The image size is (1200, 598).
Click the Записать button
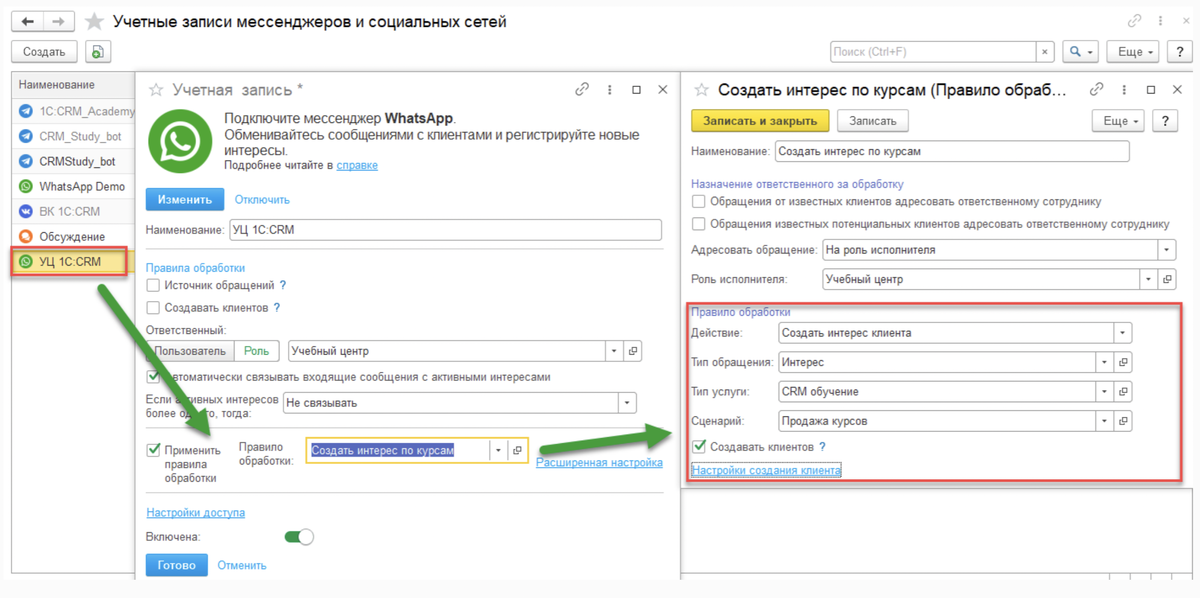pos(873,121)
